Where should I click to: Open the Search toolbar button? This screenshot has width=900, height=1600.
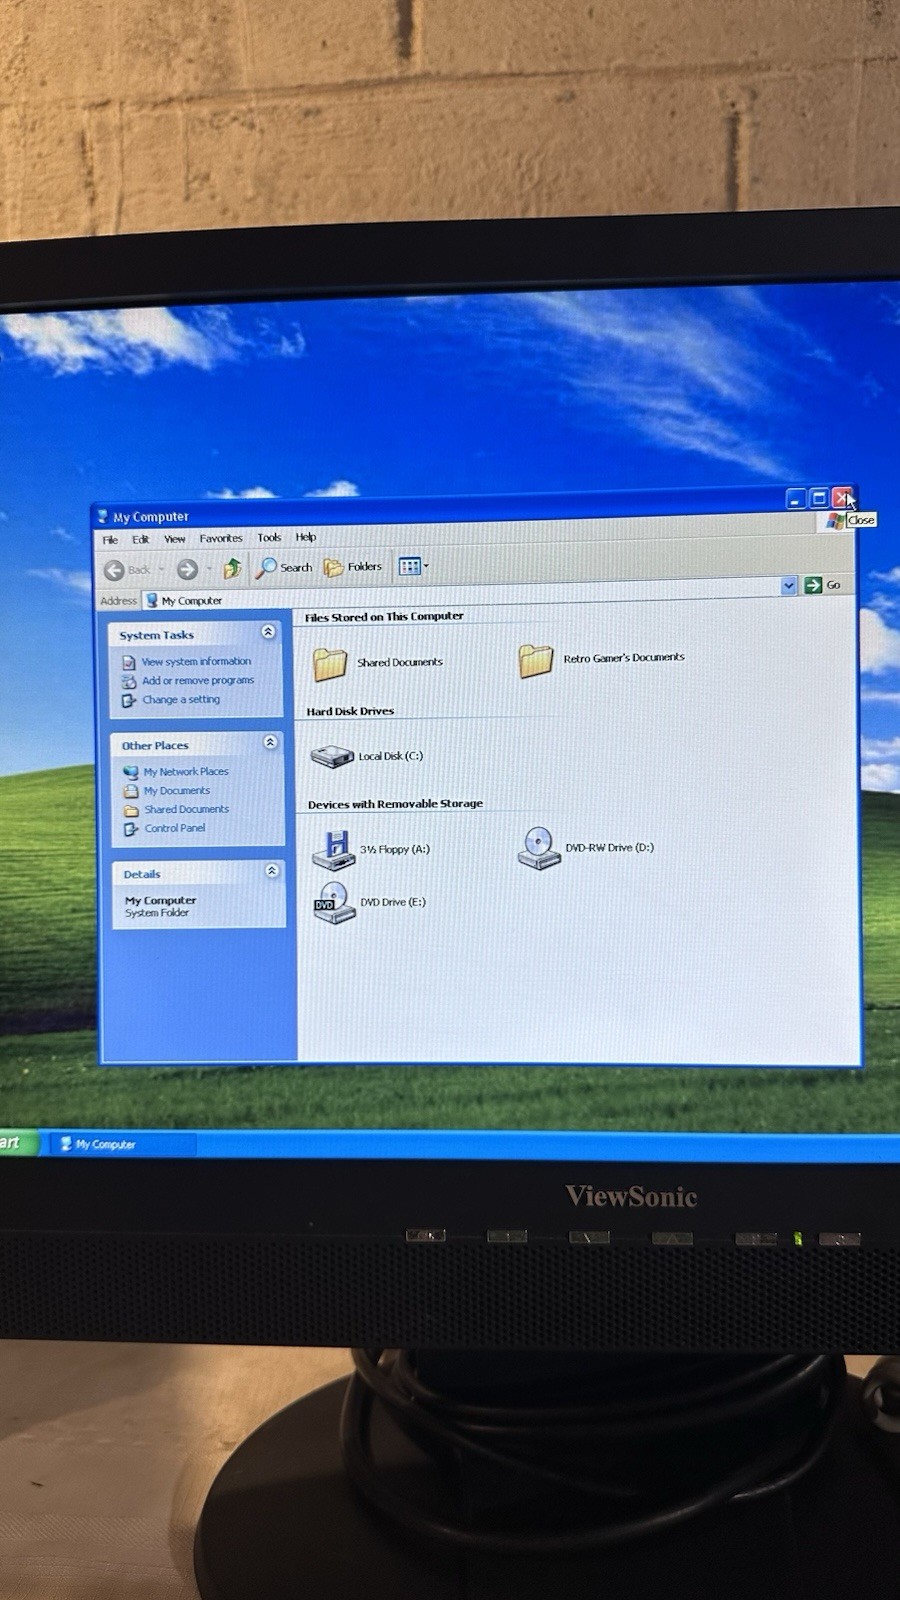(285, 567)
